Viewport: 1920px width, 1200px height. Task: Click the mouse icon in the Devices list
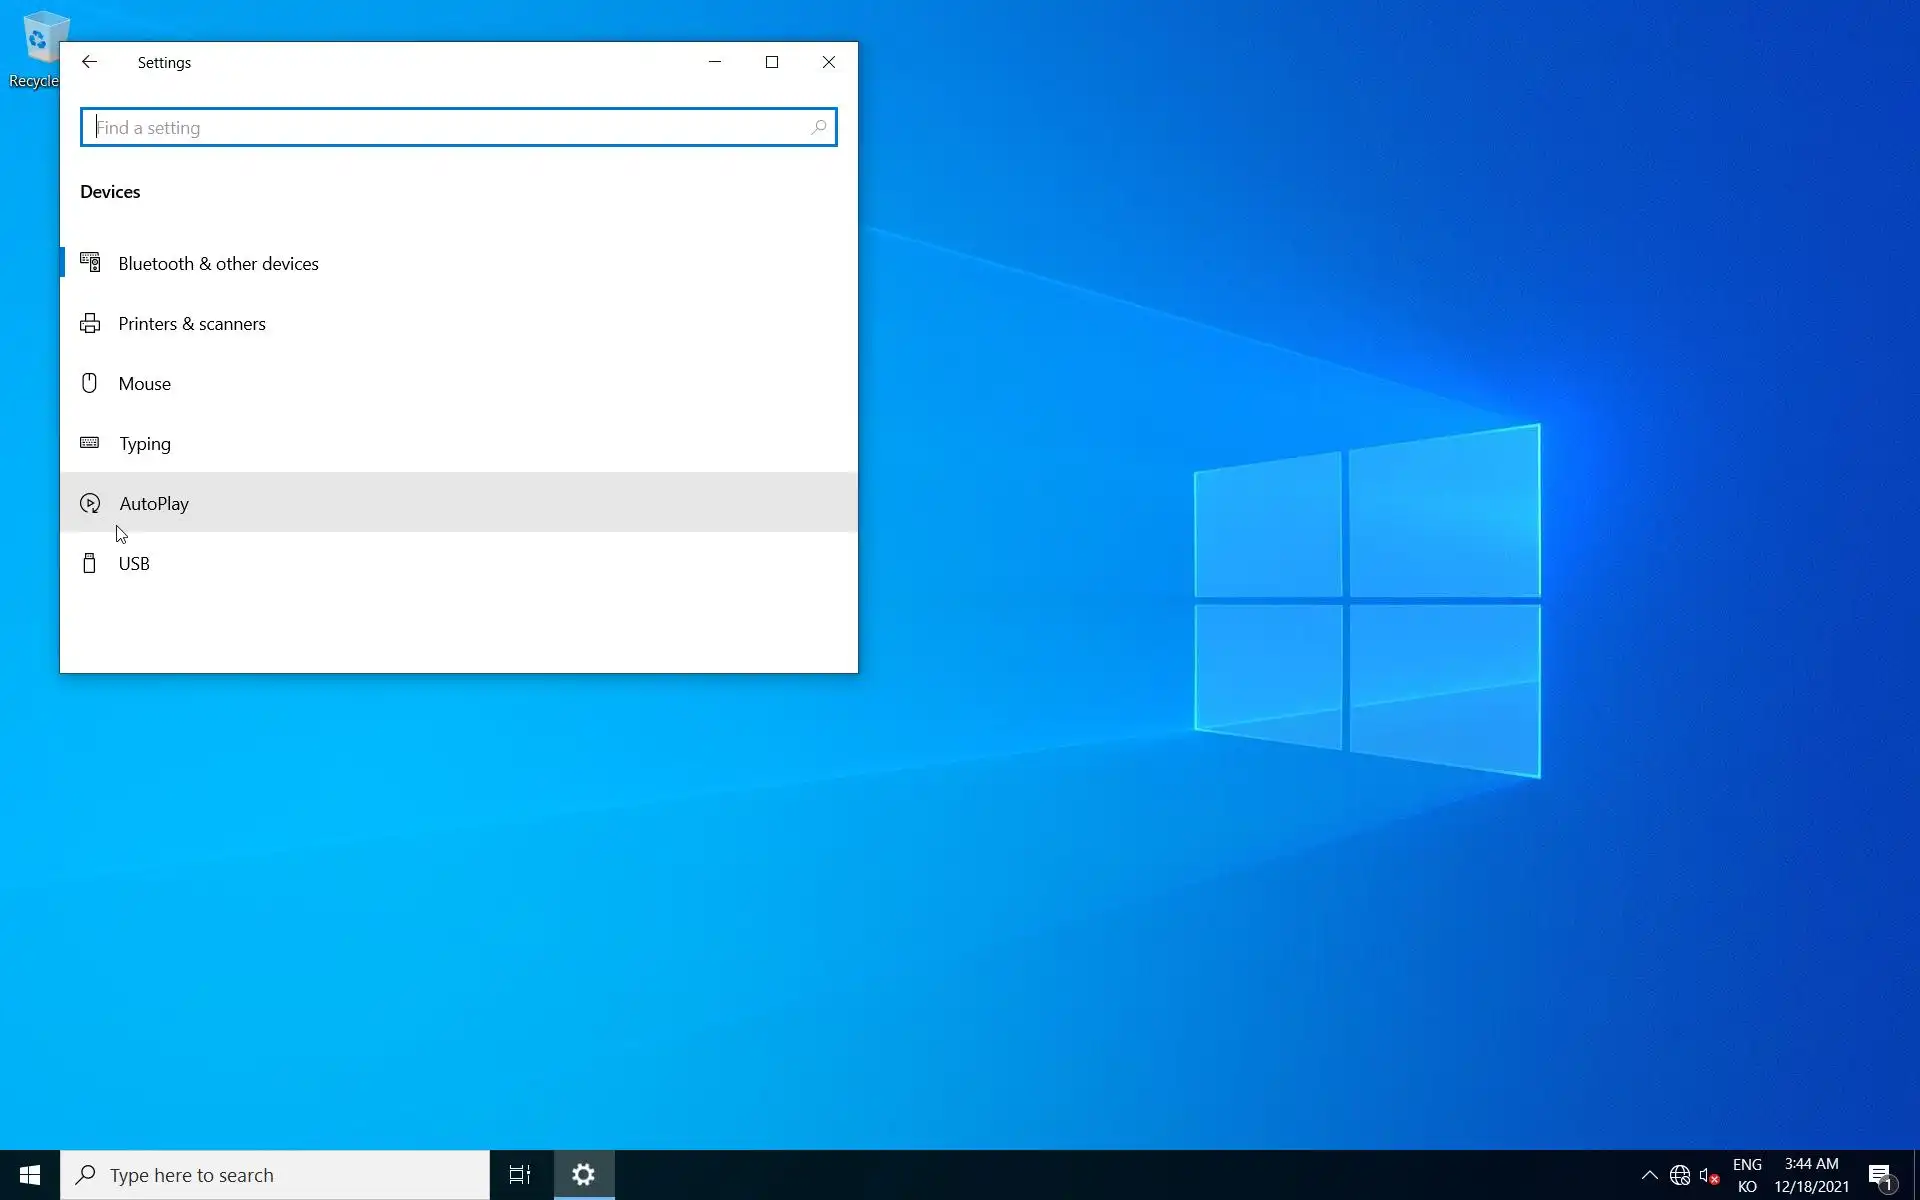tap(89, 383)
